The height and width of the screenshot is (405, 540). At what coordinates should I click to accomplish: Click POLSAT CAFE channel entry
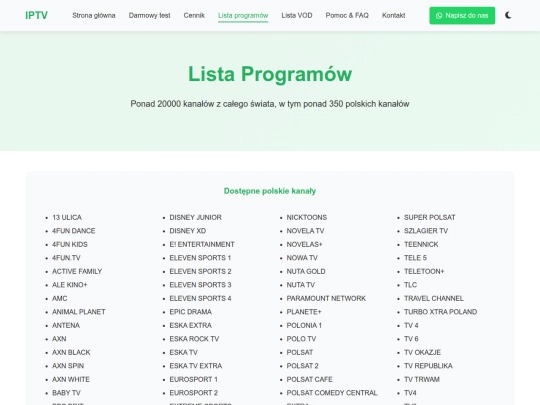coord(310,379)
